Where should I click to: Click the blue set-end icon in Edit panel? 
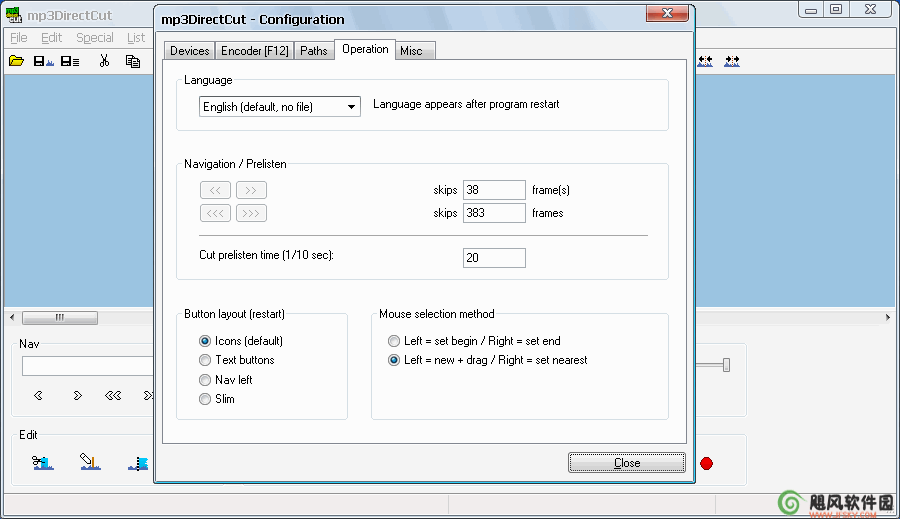pos(138,463)
